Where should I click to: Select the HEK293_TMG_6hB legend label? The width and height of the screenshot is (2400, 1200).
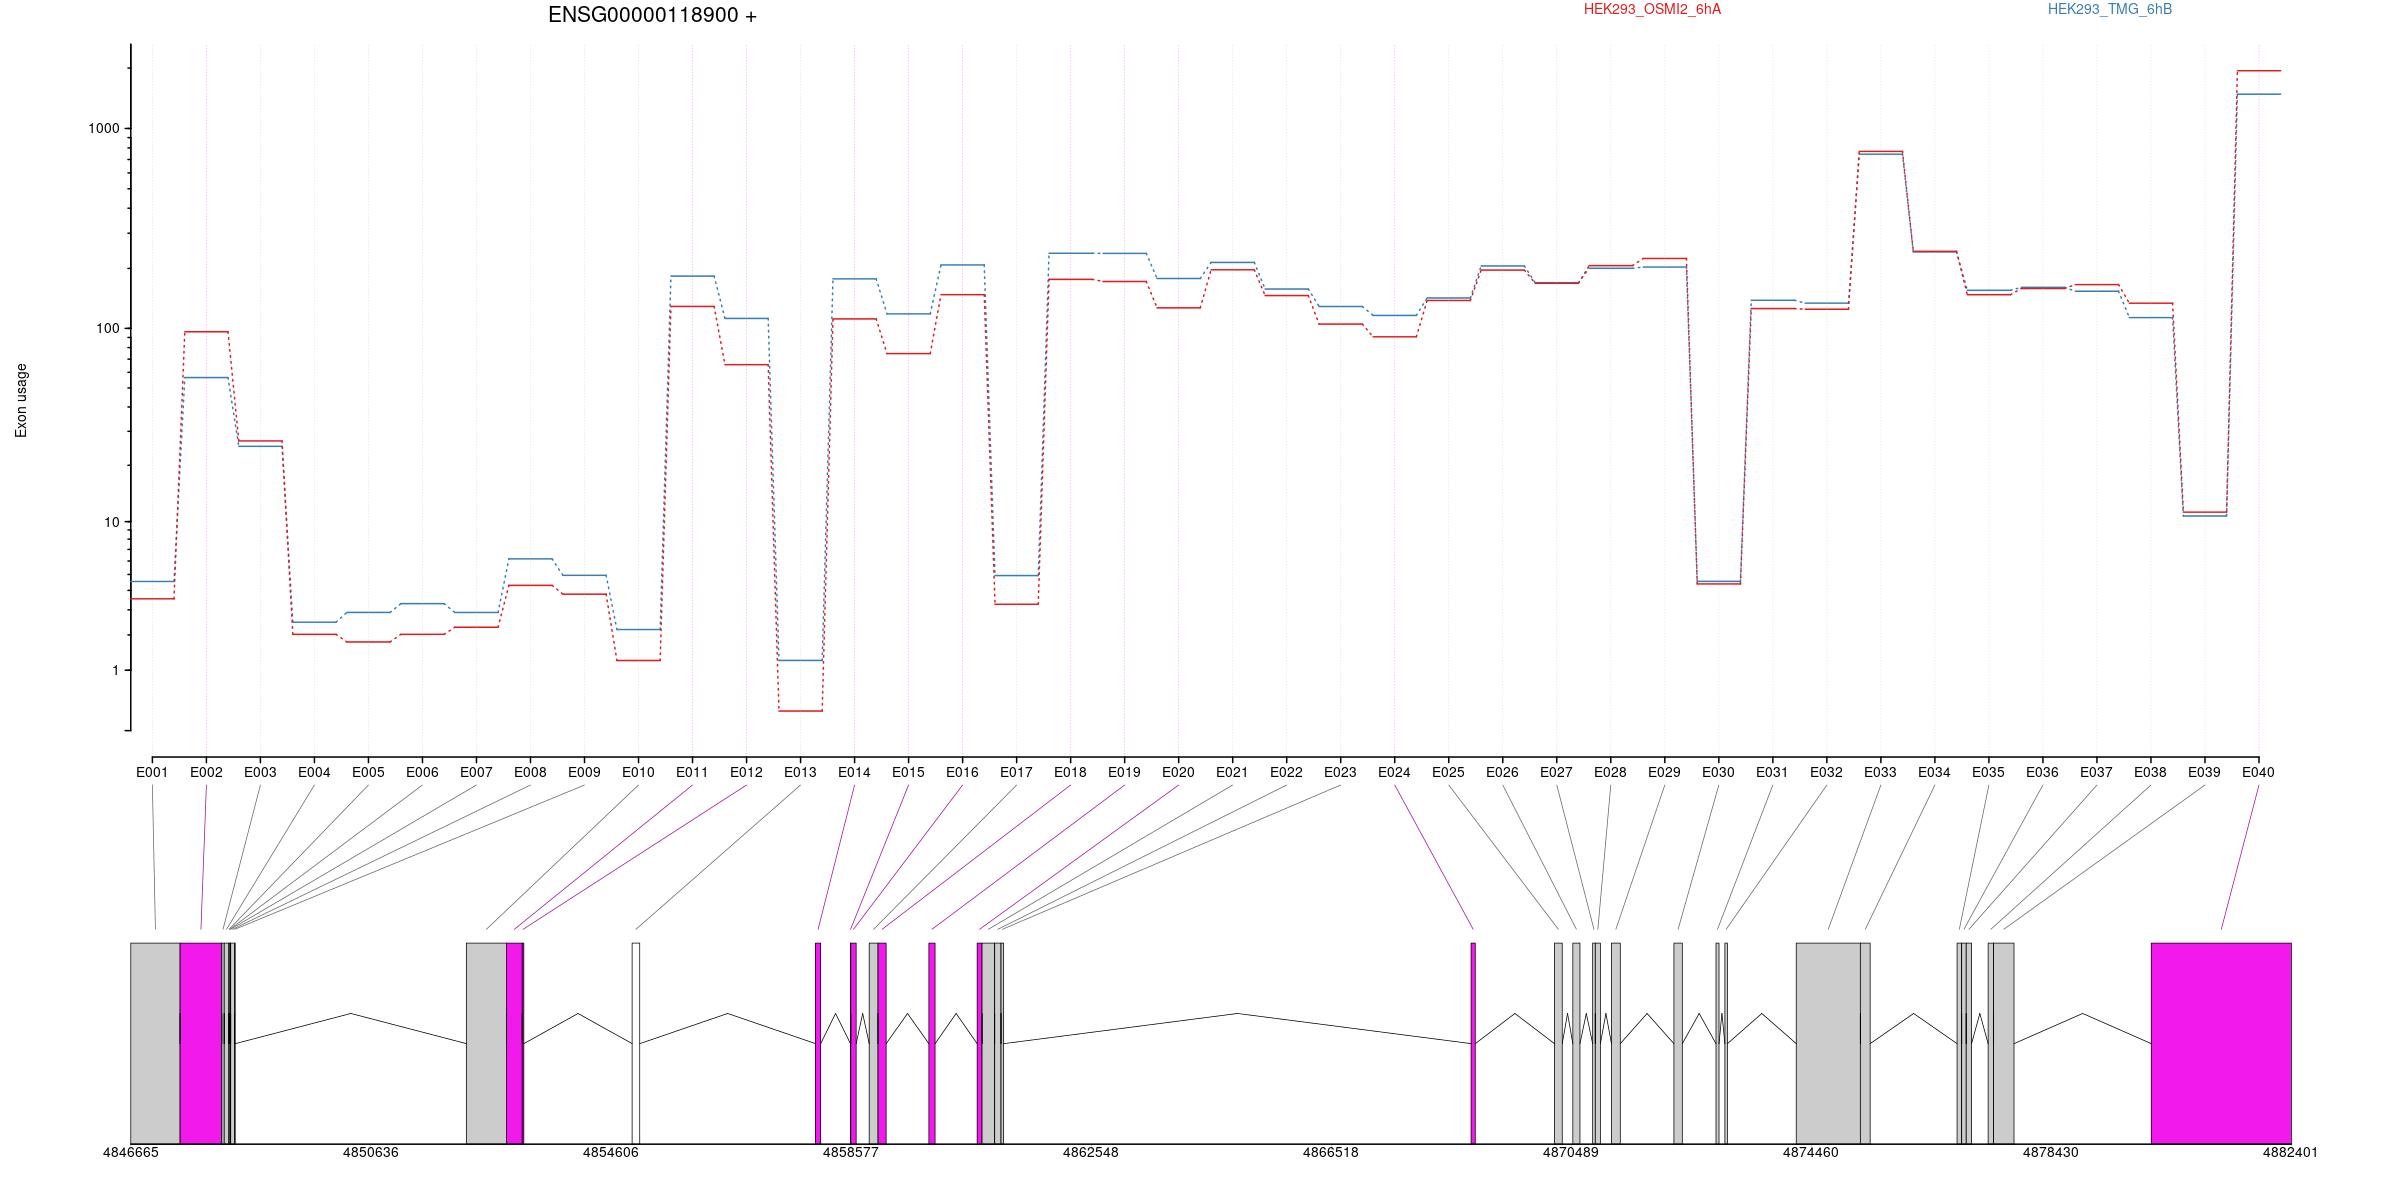point(2110,9)
